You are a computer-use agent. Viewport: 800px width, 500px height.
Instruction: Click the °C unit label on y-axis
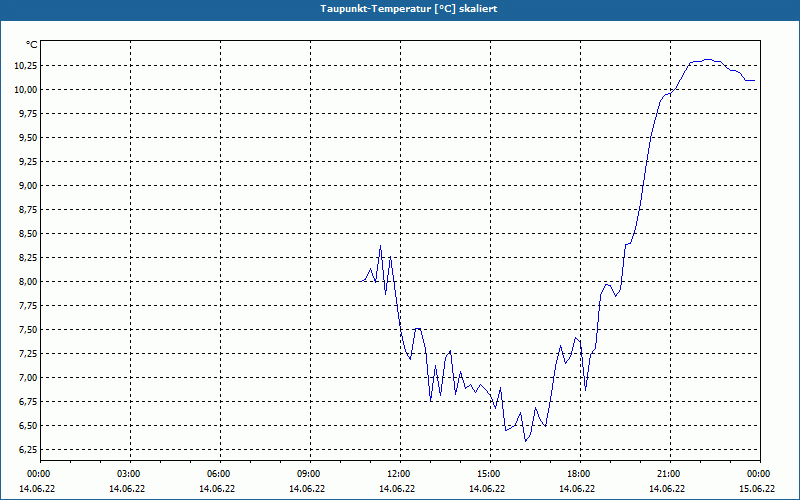[x=32, y=45]
